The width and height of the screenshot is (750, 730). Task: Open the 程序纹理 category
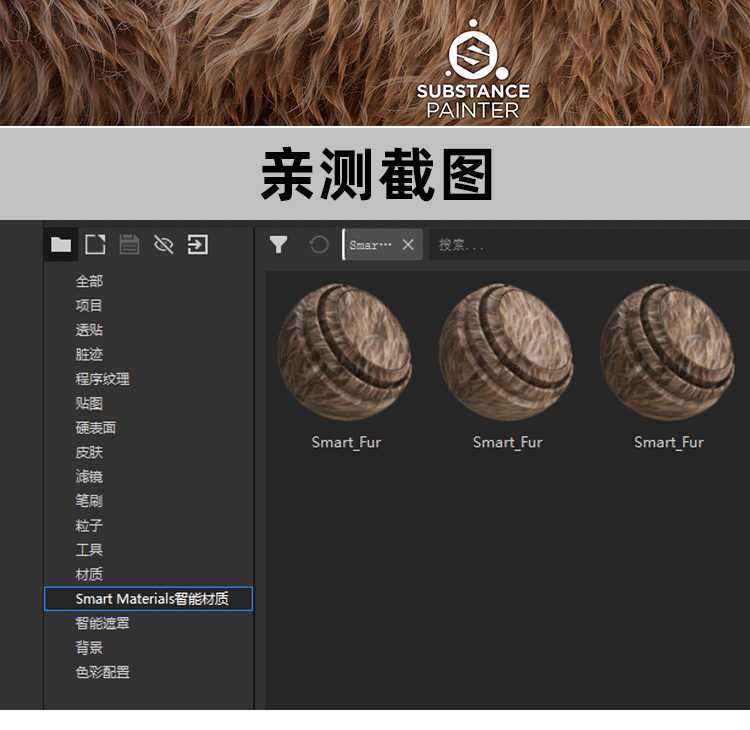102,379
